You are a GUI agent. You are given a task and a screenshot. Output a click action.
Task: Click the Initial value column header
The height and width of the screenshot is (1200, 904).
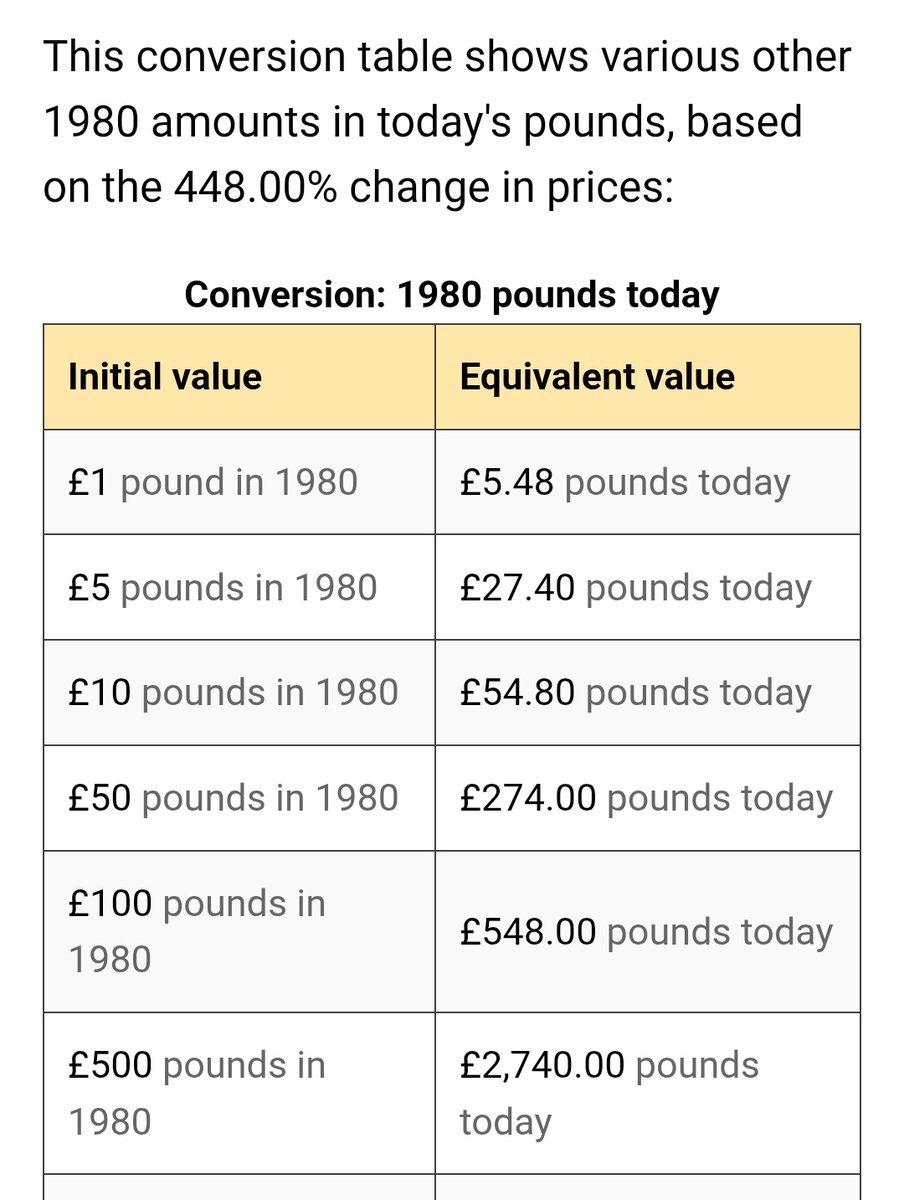239,377
